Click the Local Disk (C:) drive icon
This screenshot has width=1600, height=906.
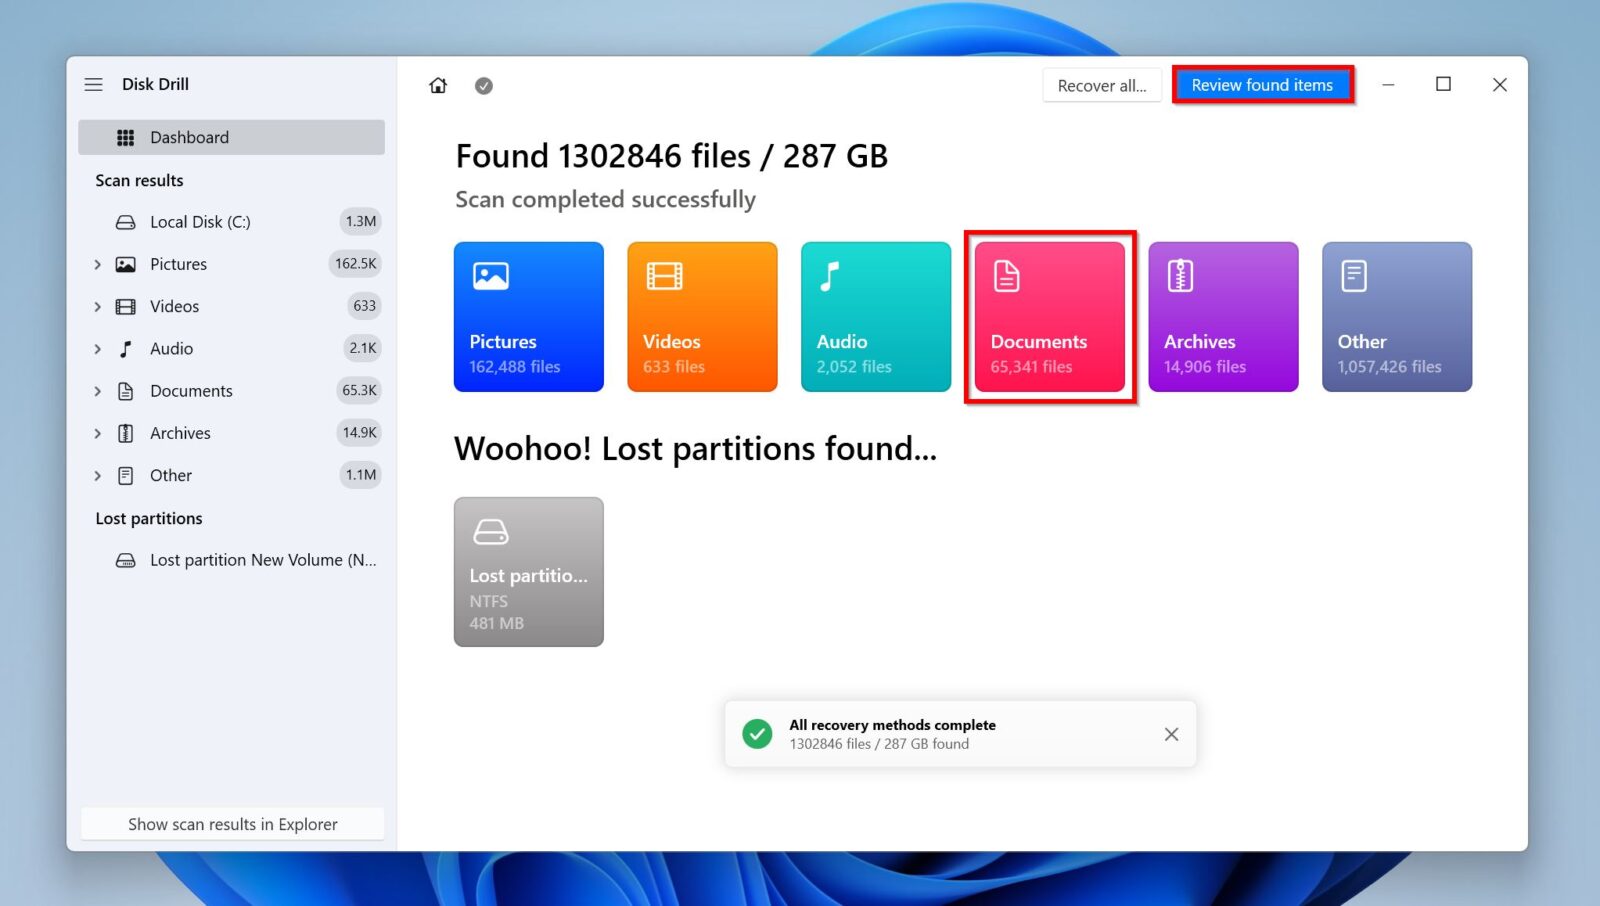[125, 221]
